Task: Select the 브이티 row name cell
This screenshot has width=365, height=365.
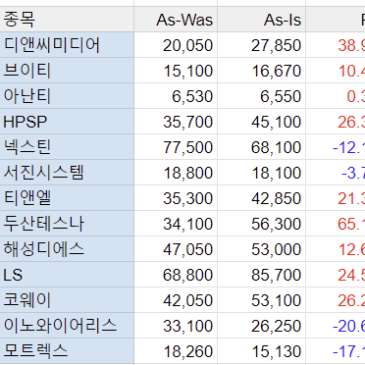Action: pos(67,71)
